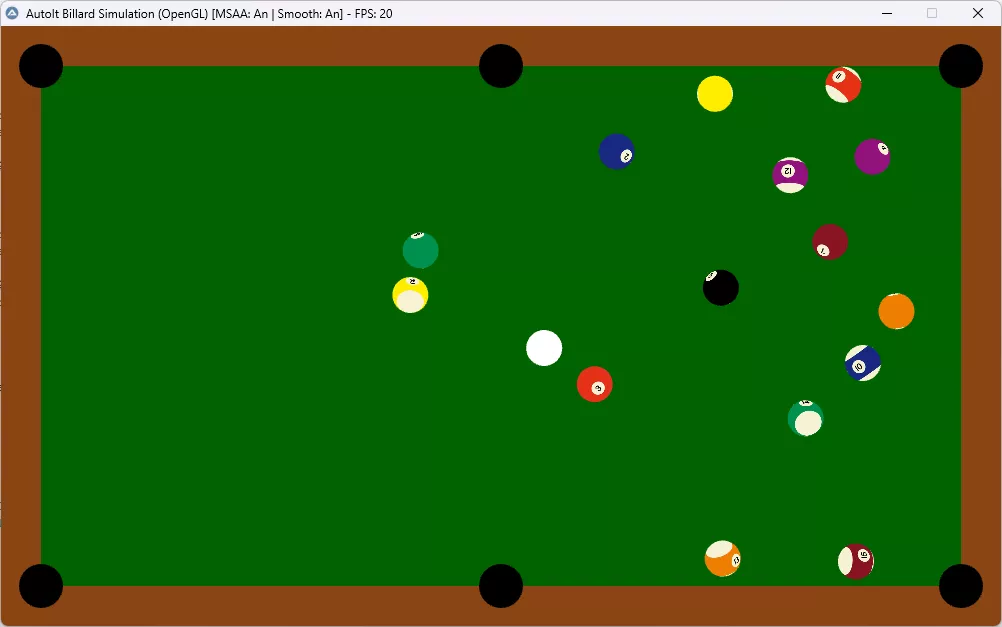Select the black 8-ball
This screenshot has width=1002, height=627.
tap(721, 288)
